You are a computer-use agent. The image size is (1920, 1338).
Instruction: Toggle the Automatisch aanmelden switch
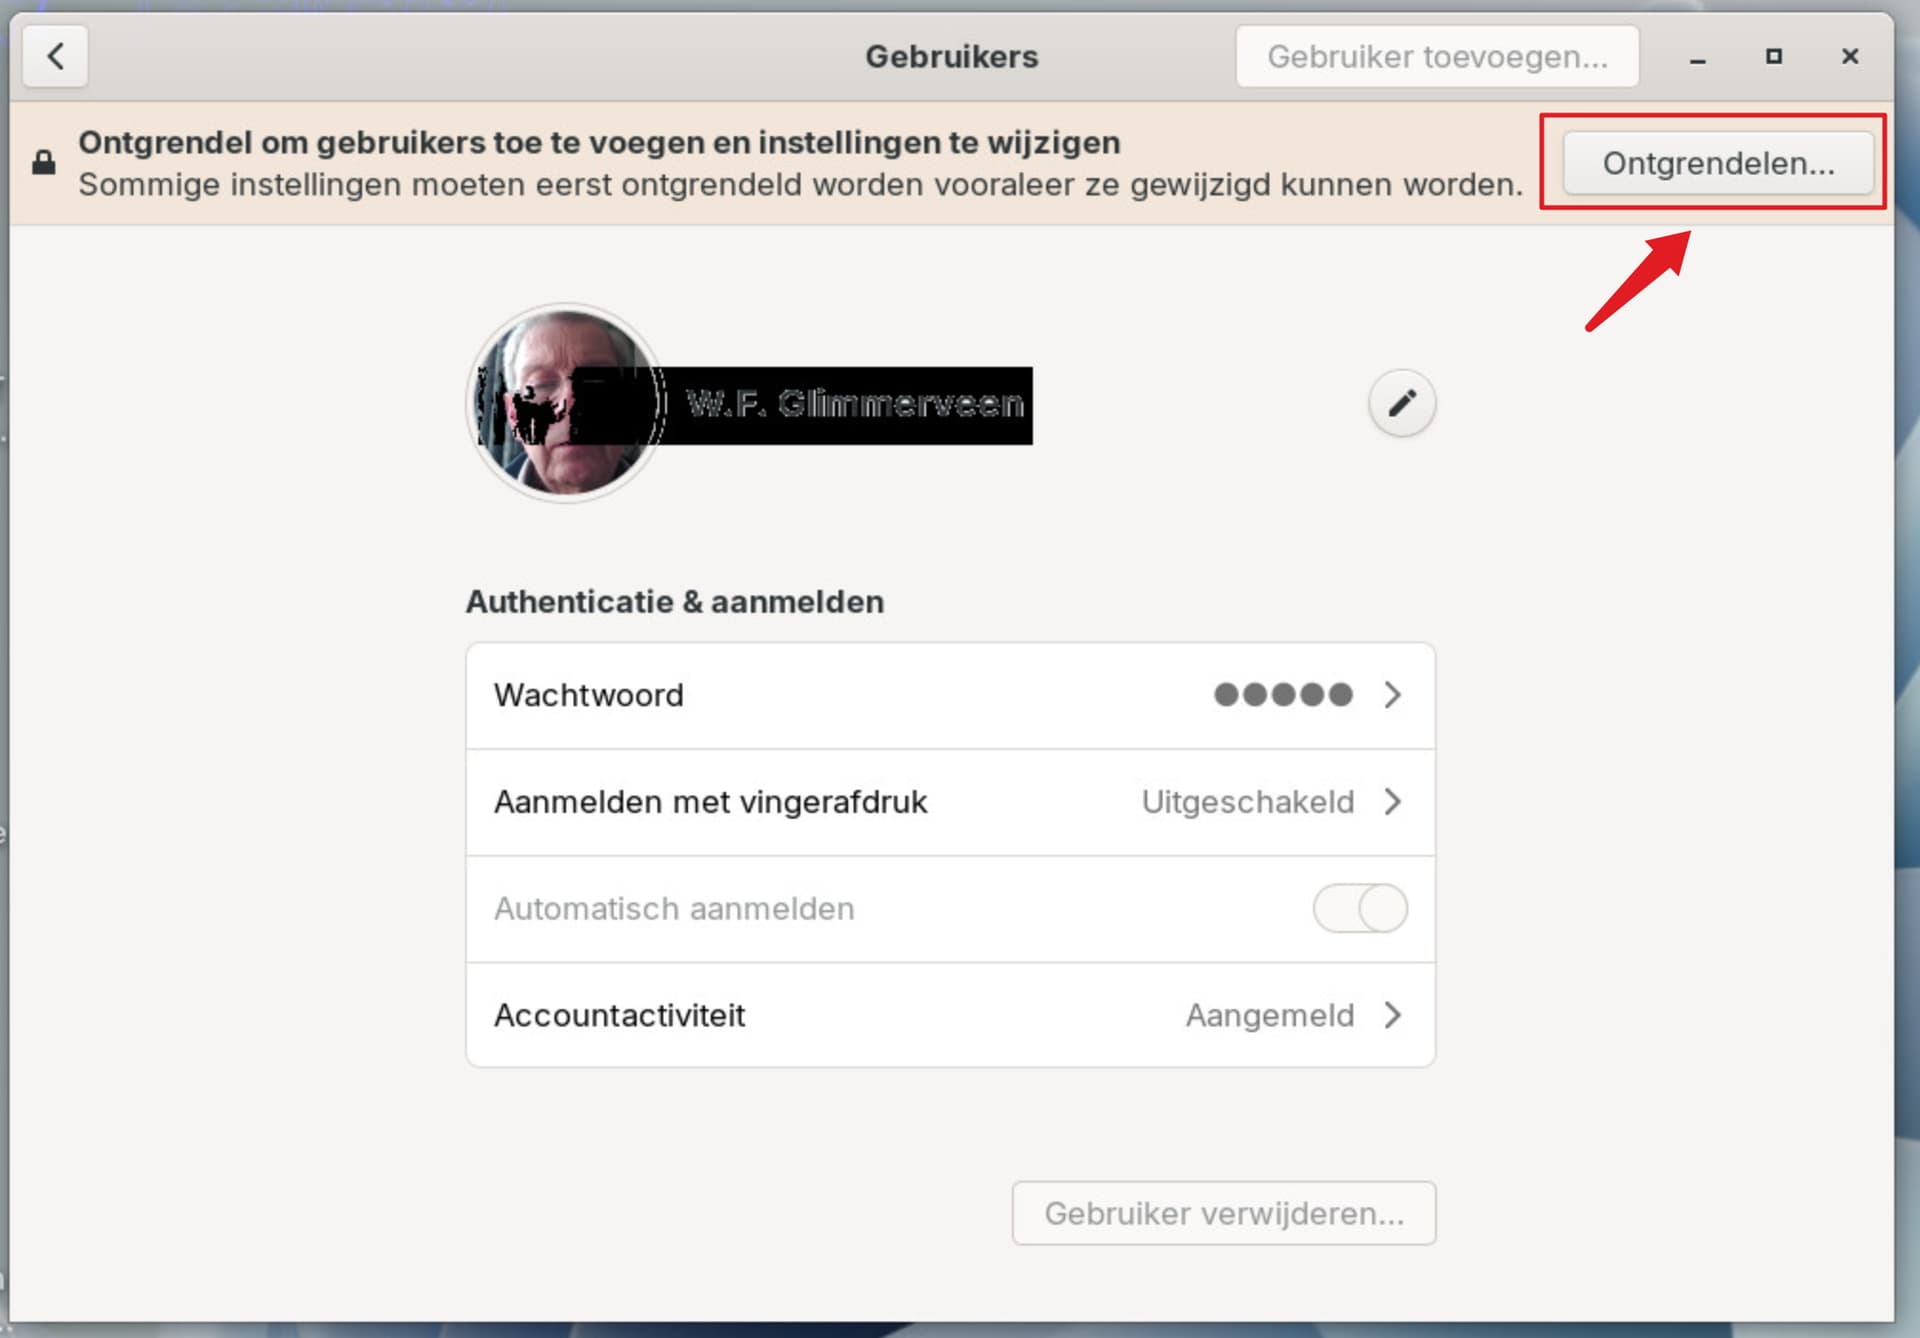click(x=1359, y=908)
